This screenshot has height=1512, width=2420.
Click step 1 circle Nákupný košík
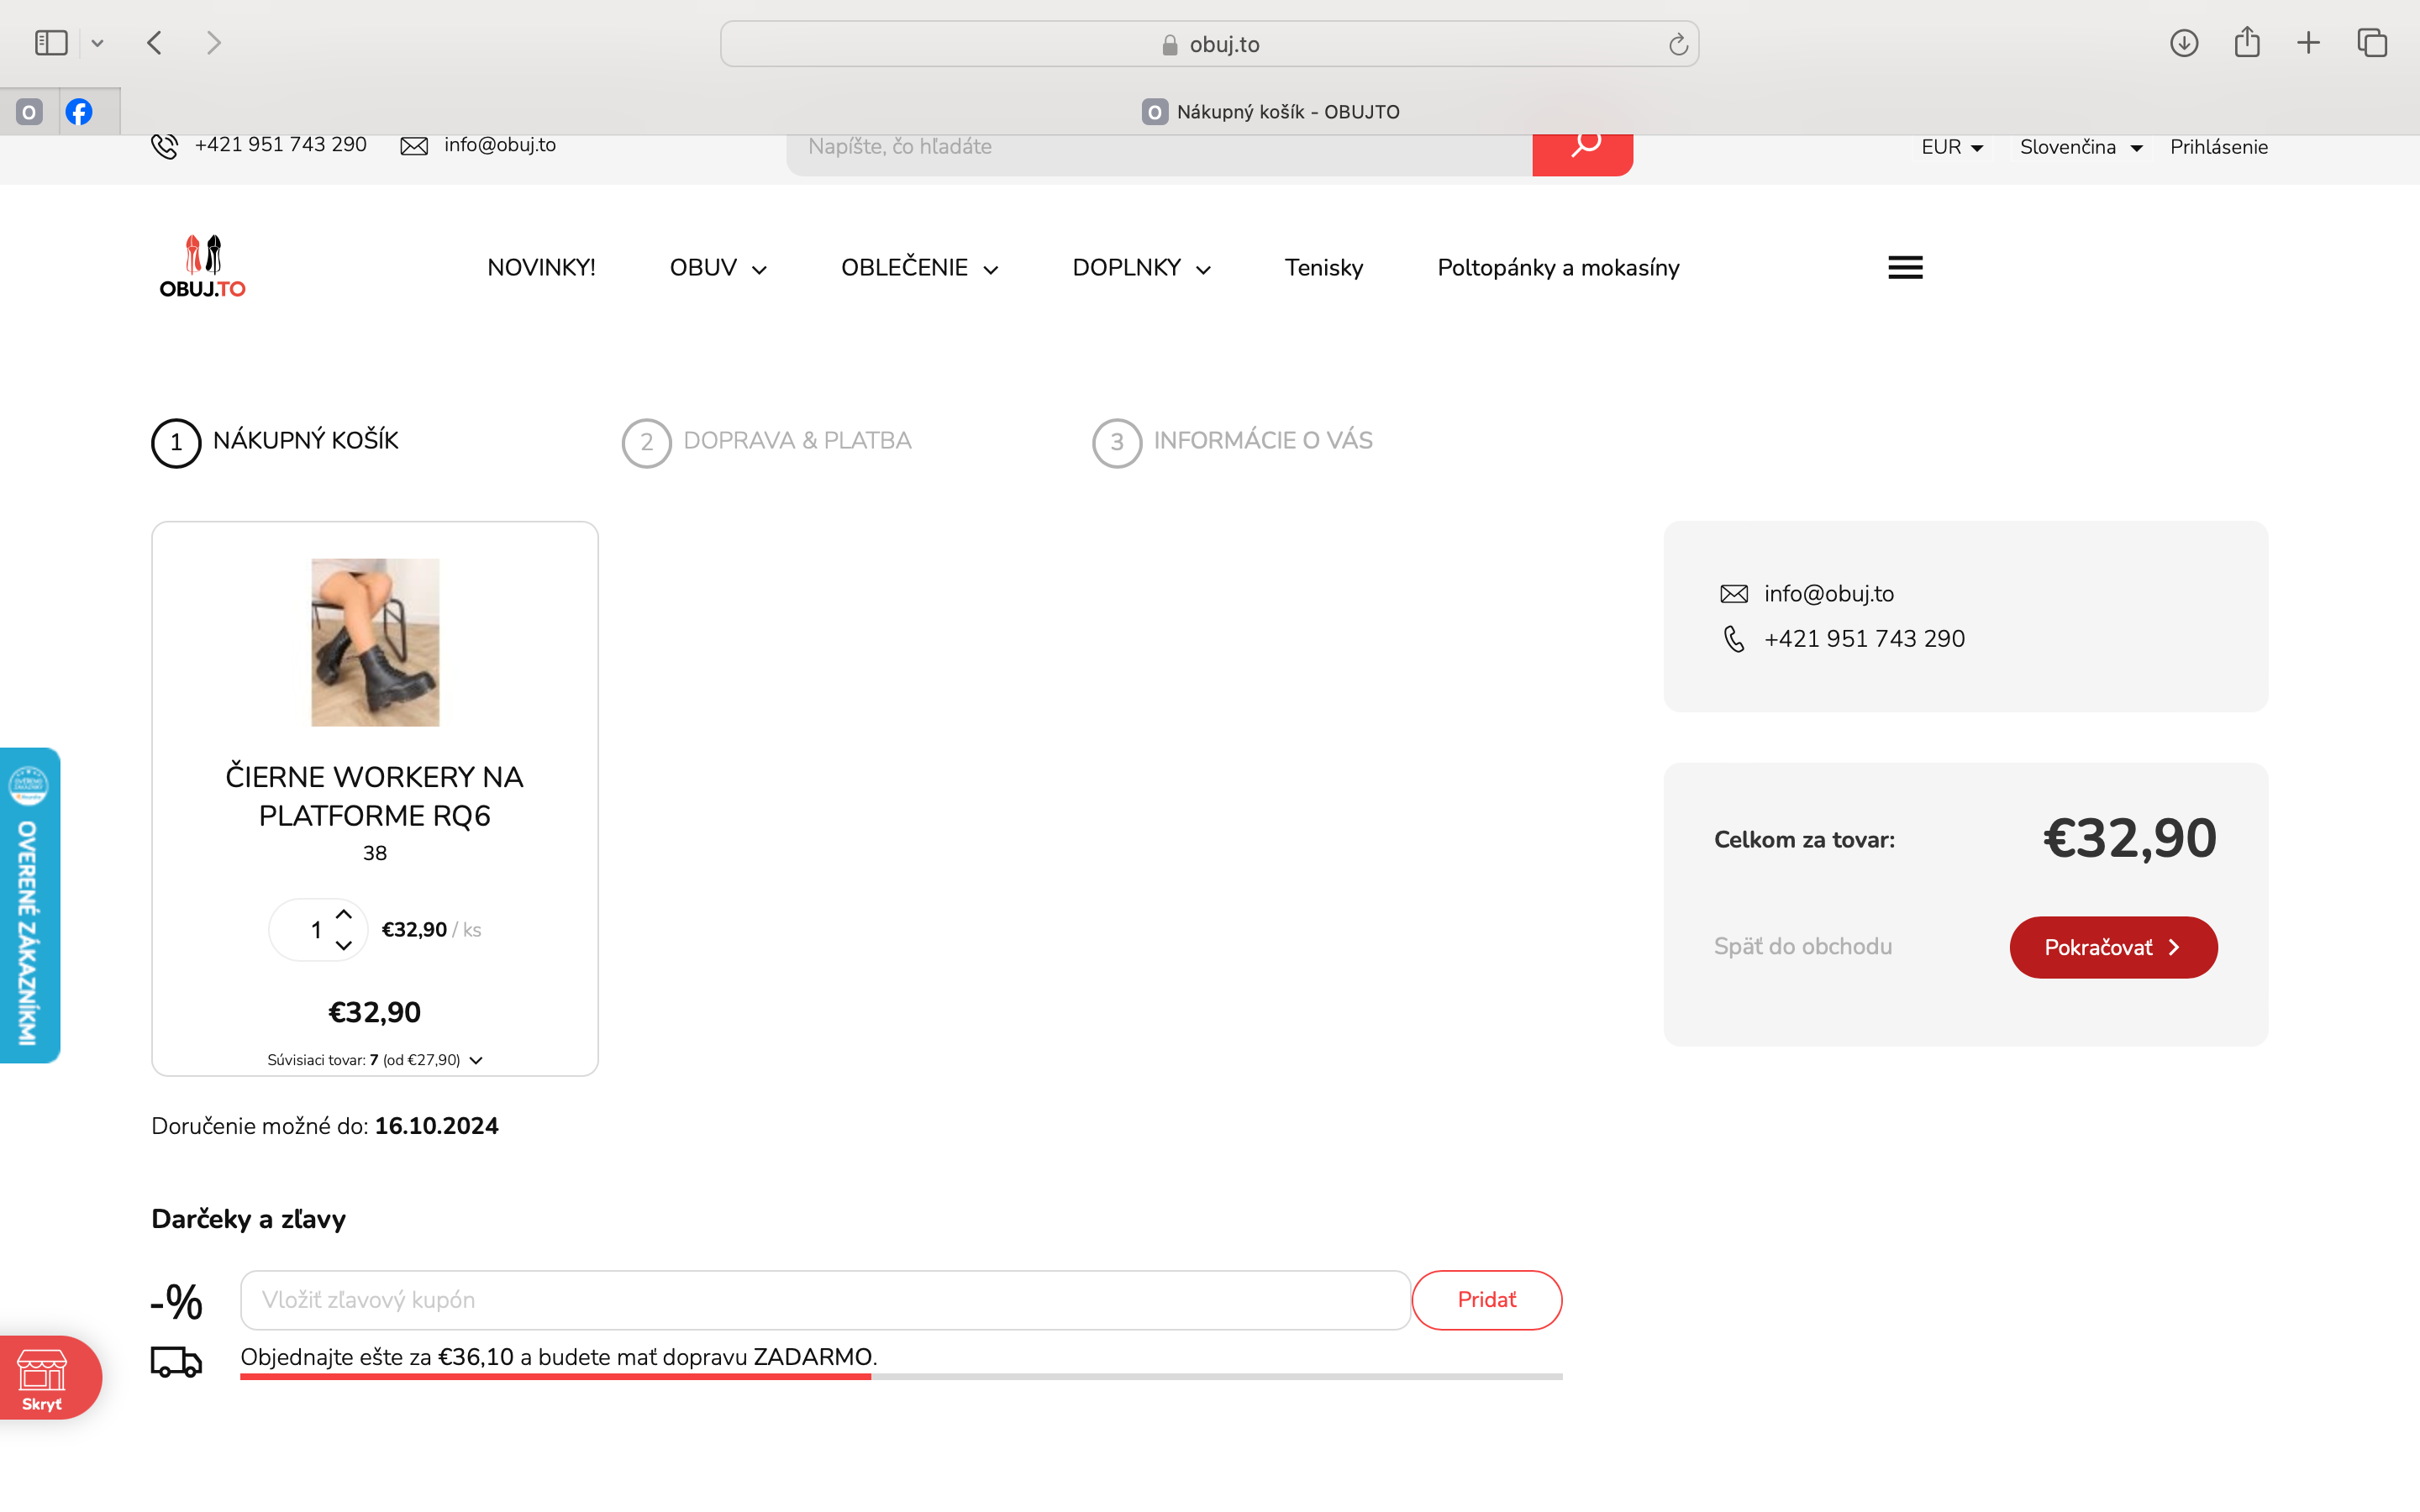pos(176,442)
